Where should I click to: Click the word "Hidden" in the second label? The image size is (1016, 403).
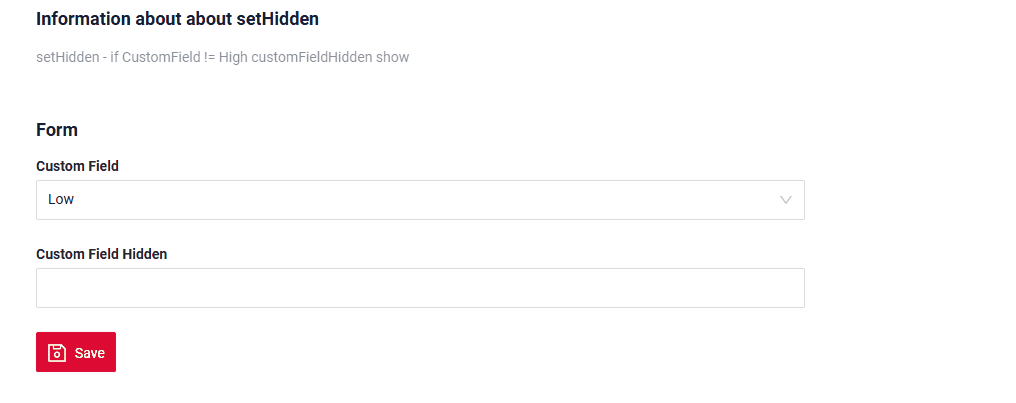click(144, 254)
